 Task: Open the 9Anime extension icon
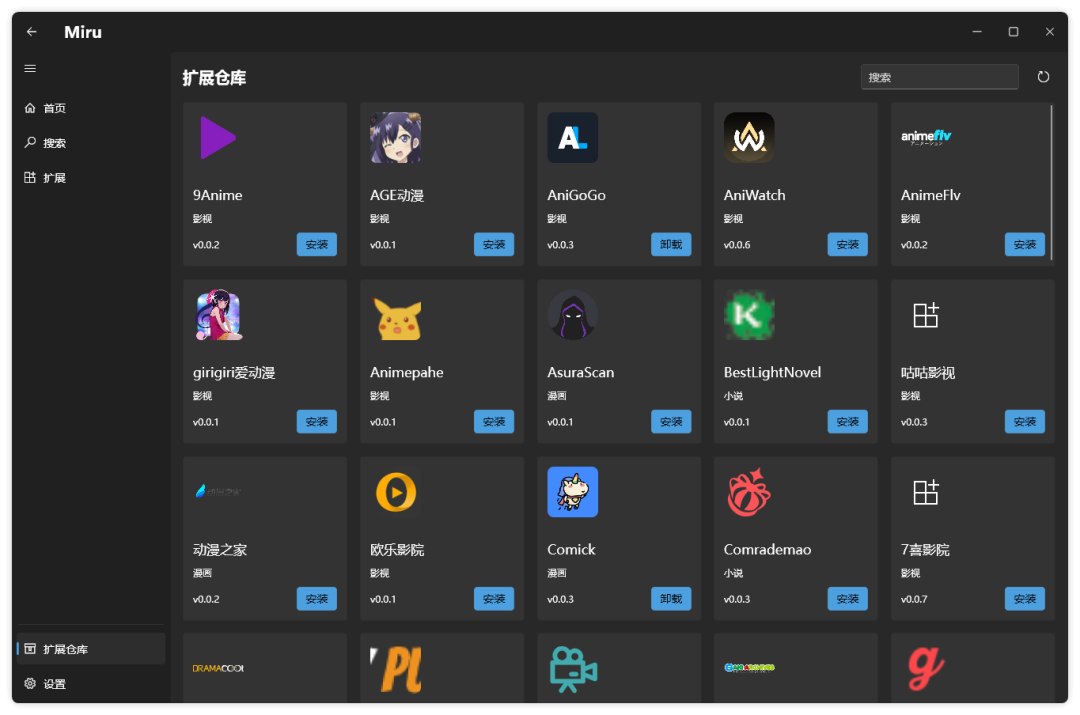coord(218,138)
